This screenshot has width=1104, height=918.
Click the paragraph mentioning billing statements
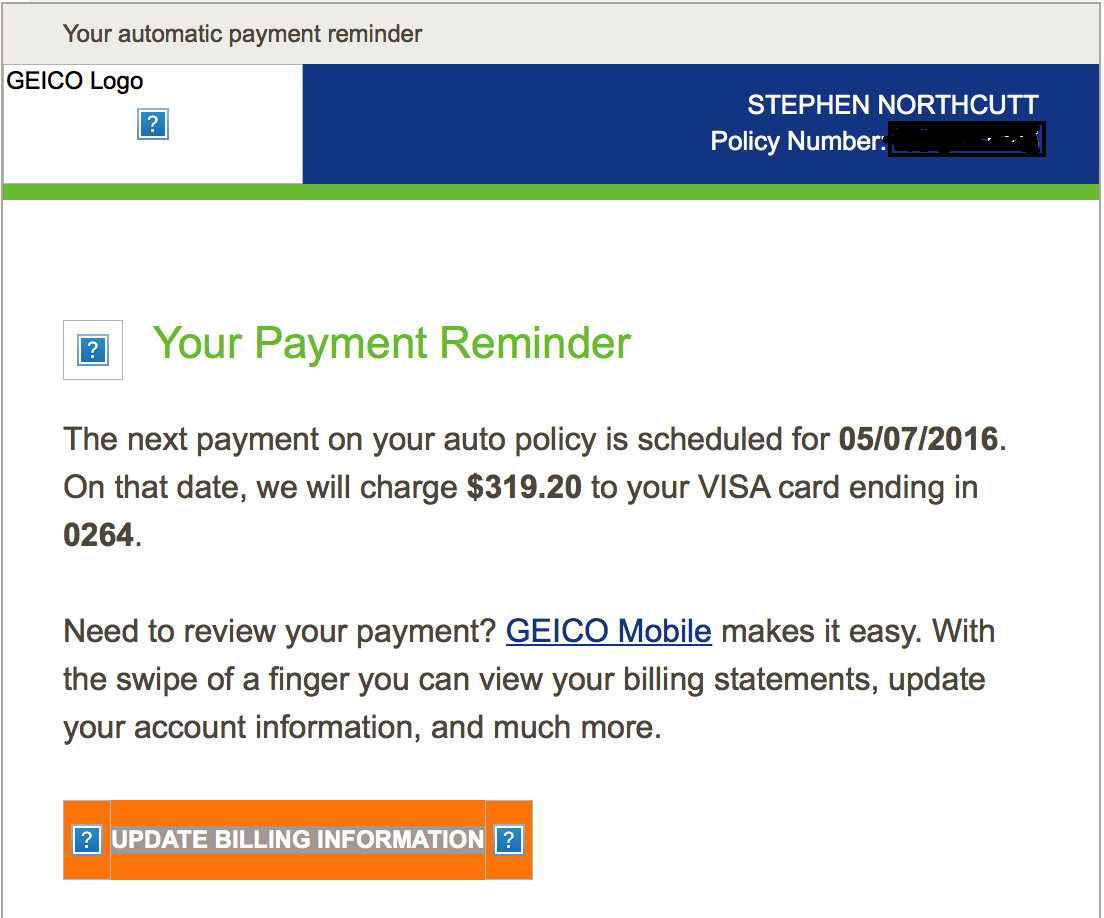coord(528,679)
